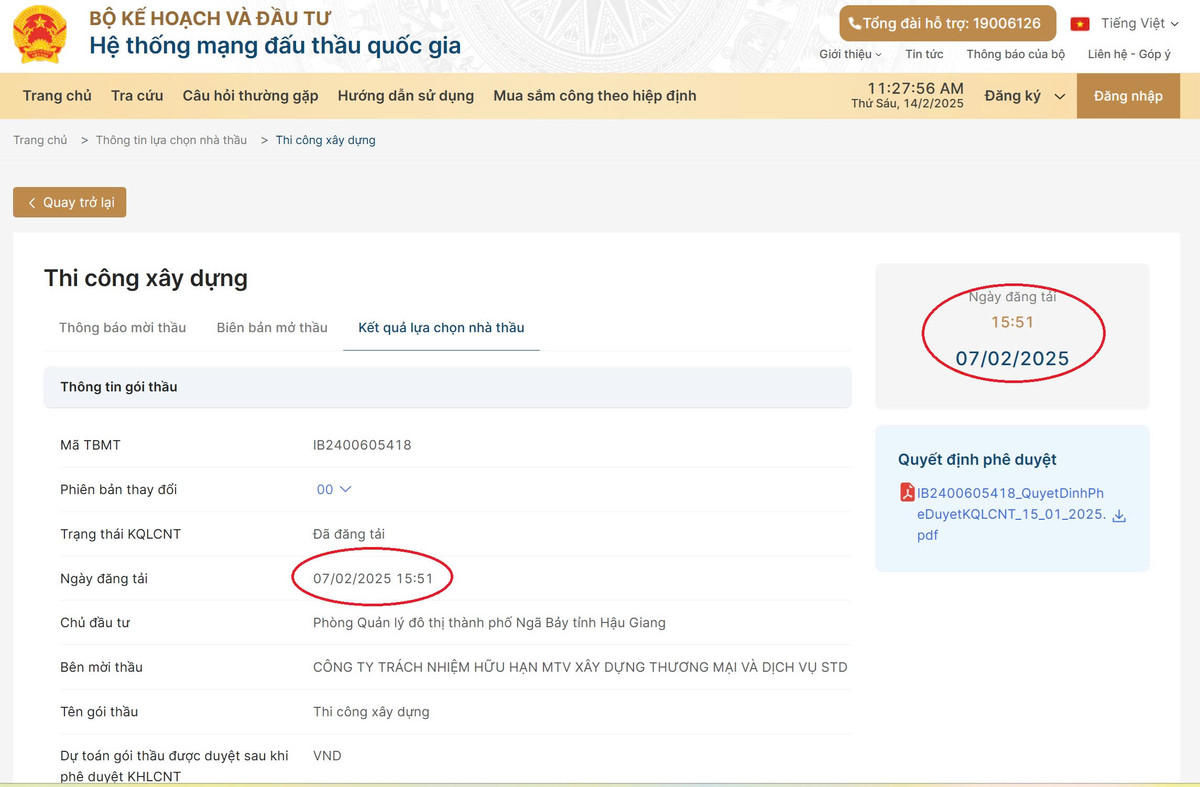Click the Quay trở lại button
1200x787 pixels.
tap(69, 202)
